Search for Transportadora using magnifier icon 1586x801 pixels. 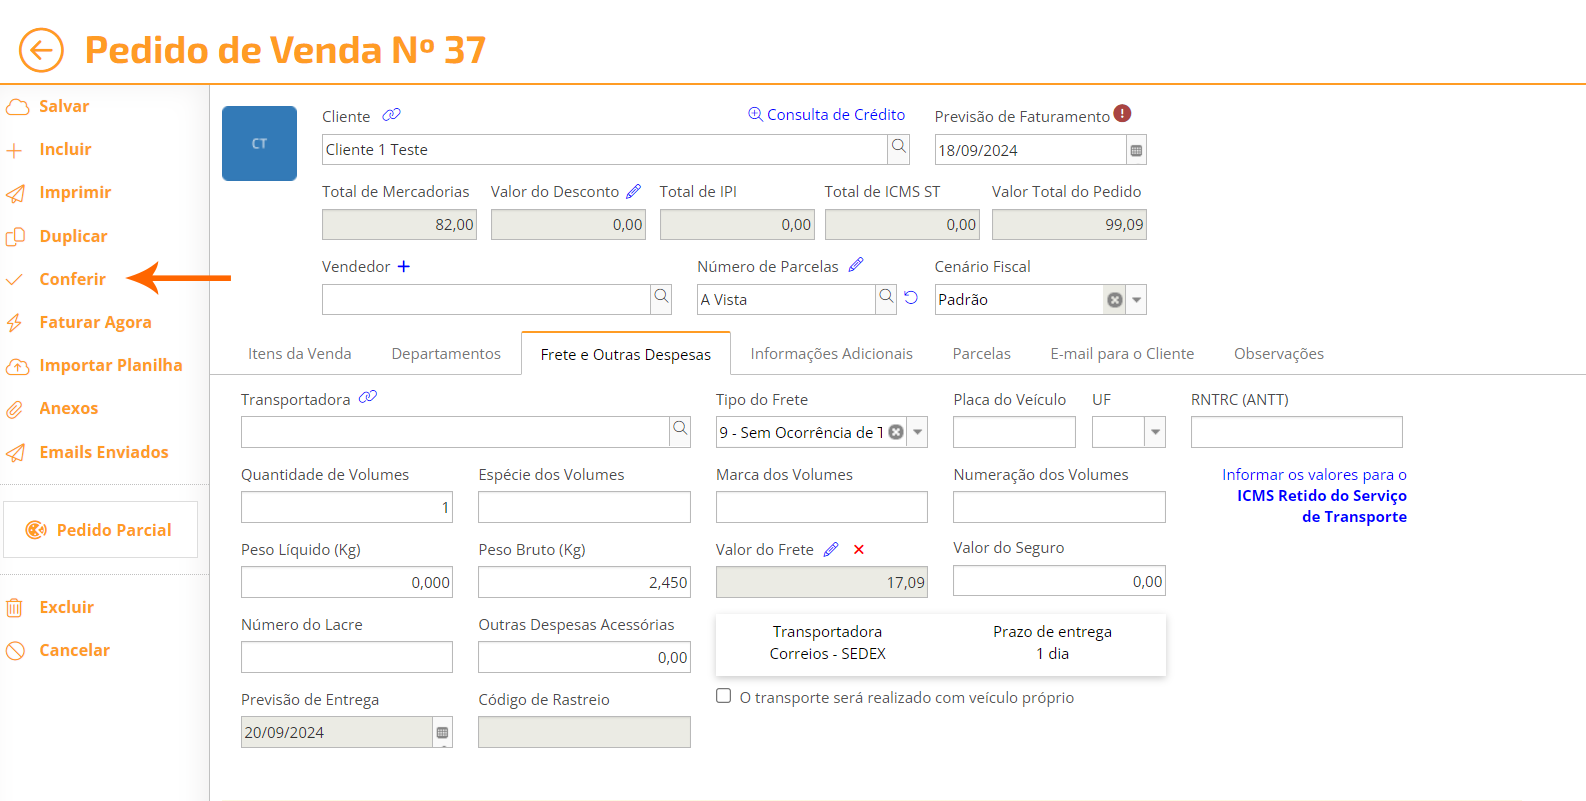coord(680,430)
